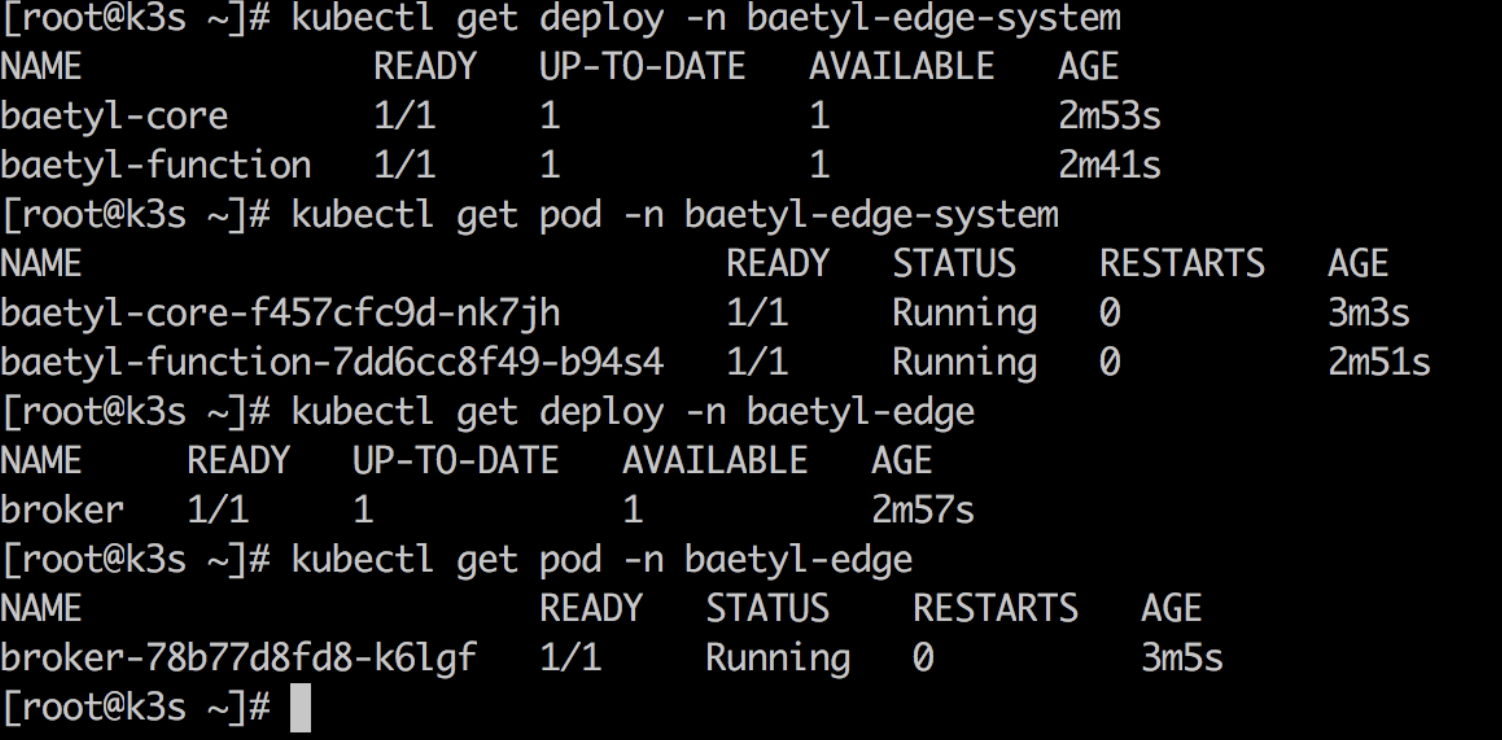This screenshot has height=740, width=1502.
Task: Select pod name 'broker-78b77d8fd8-k6lgf'
Action: pos(238,658)
